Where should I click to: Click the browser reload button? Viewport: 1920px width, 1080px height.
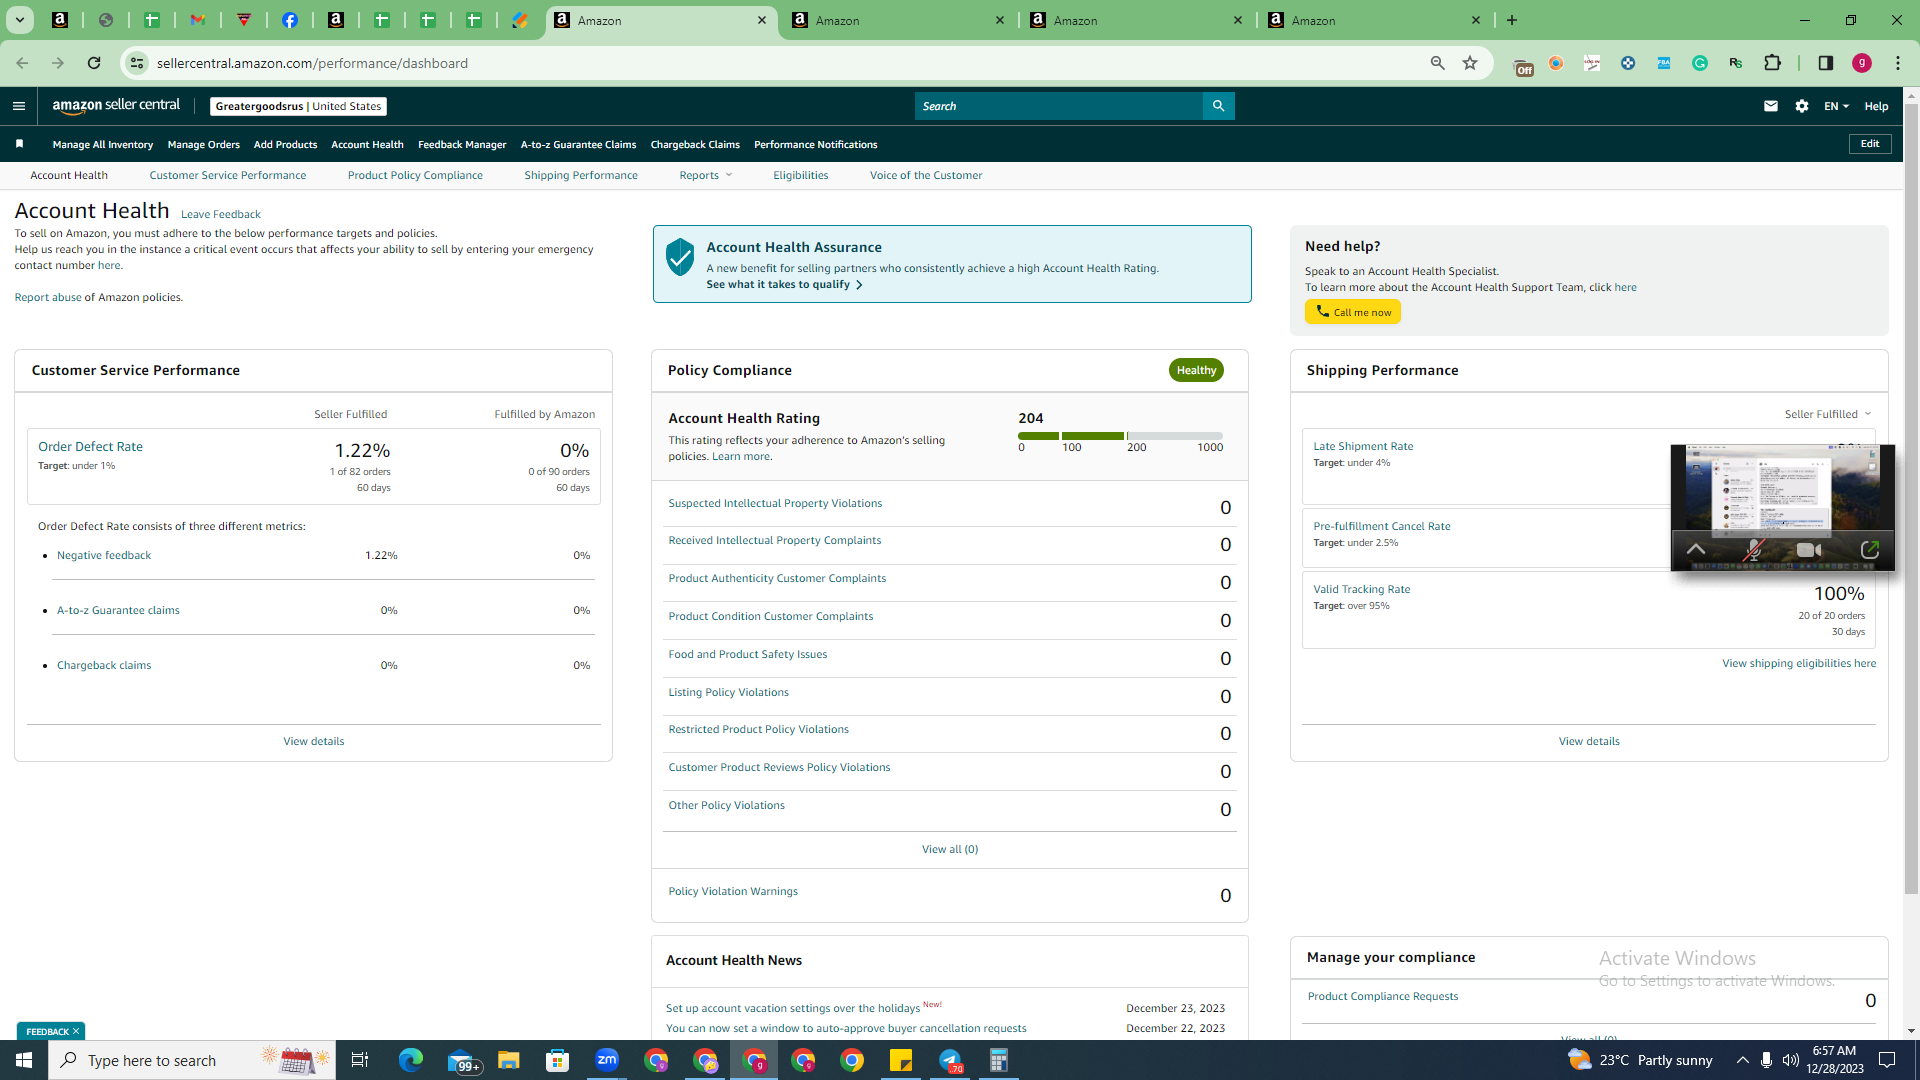pyautogui.click(x=94, y=63)
